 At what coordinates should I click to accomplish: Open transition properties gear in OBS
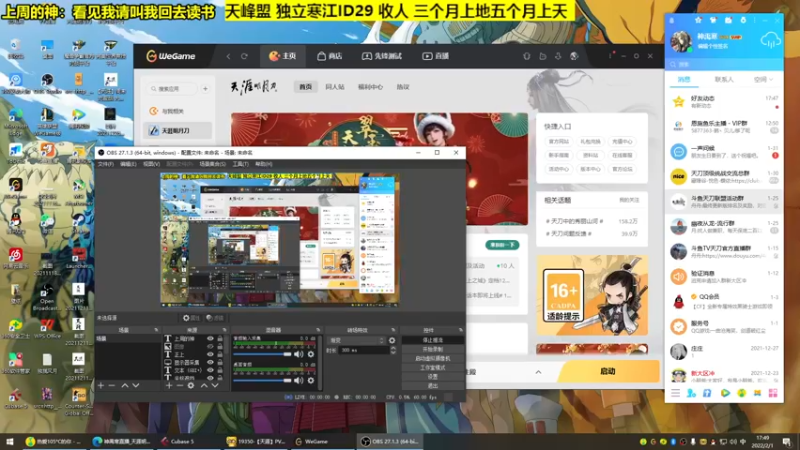click(392, 340)
